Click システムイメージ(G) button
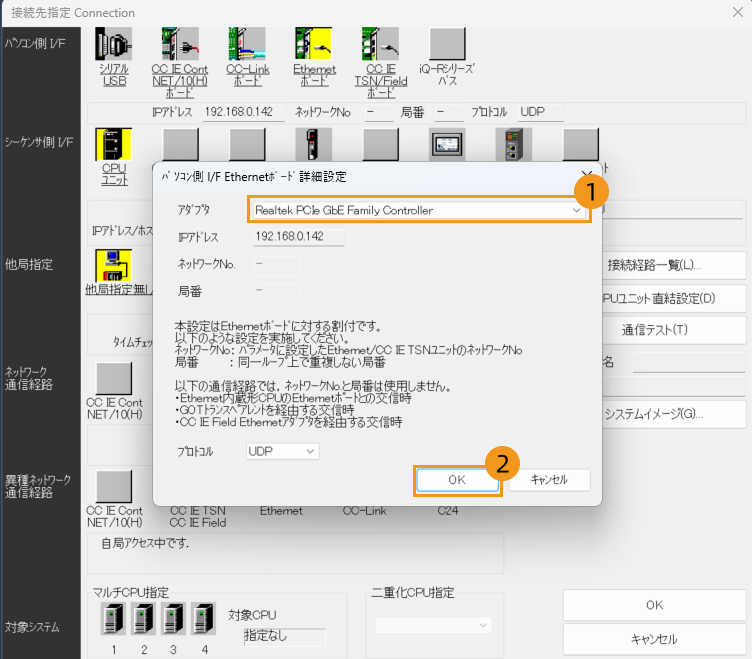Image resolution: width=752 pixels, height=659 pixels. (x=674, y=414)
